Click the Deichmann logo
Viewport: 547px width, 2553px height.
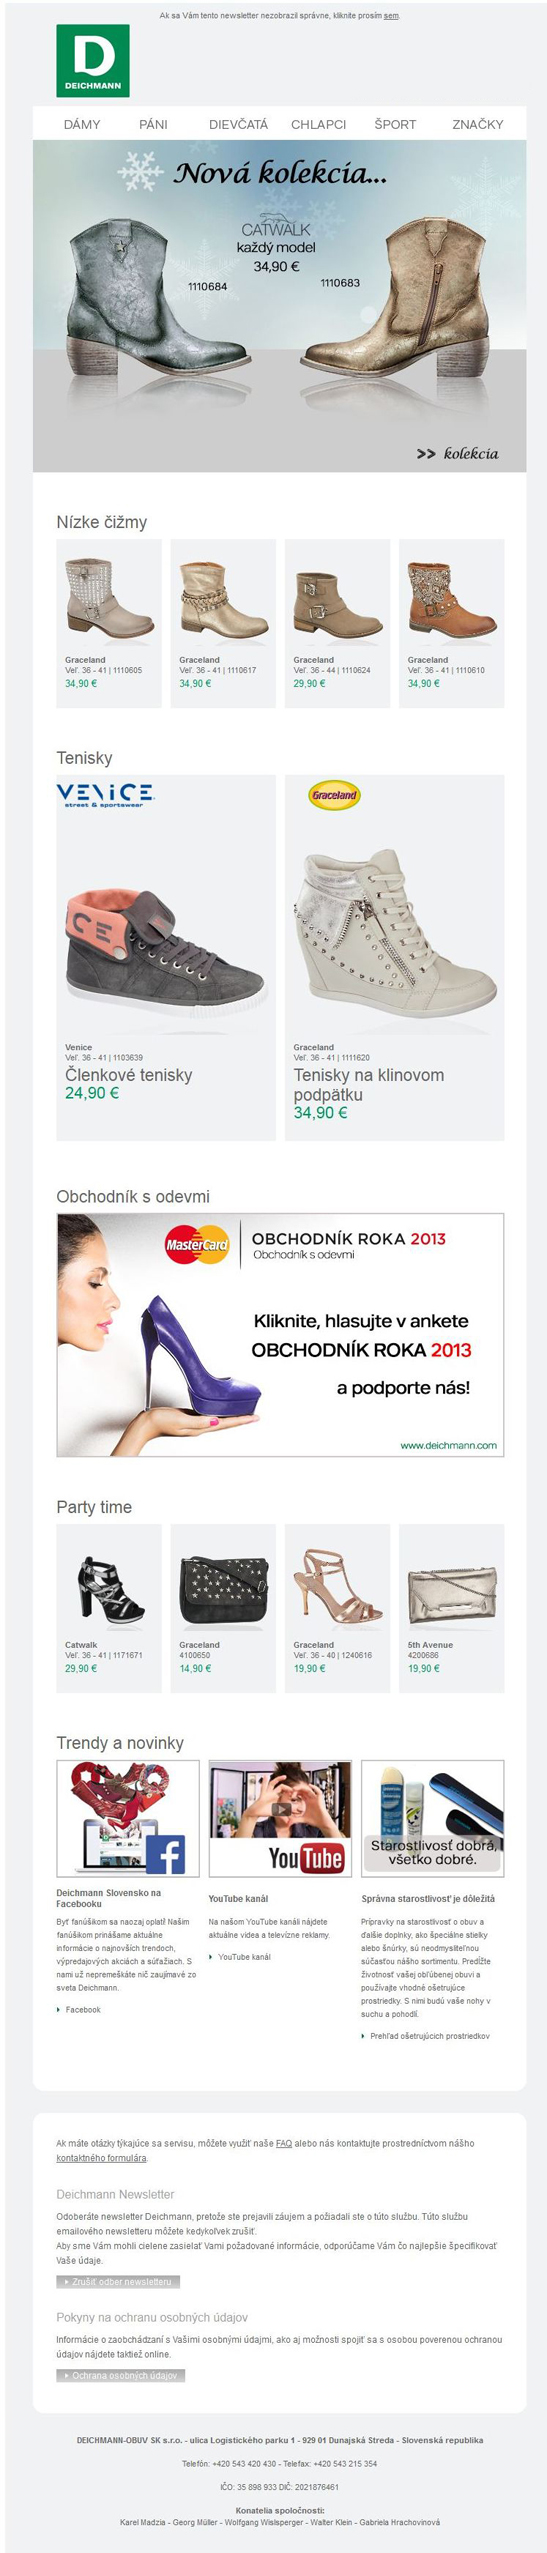[x=93, y=60]
